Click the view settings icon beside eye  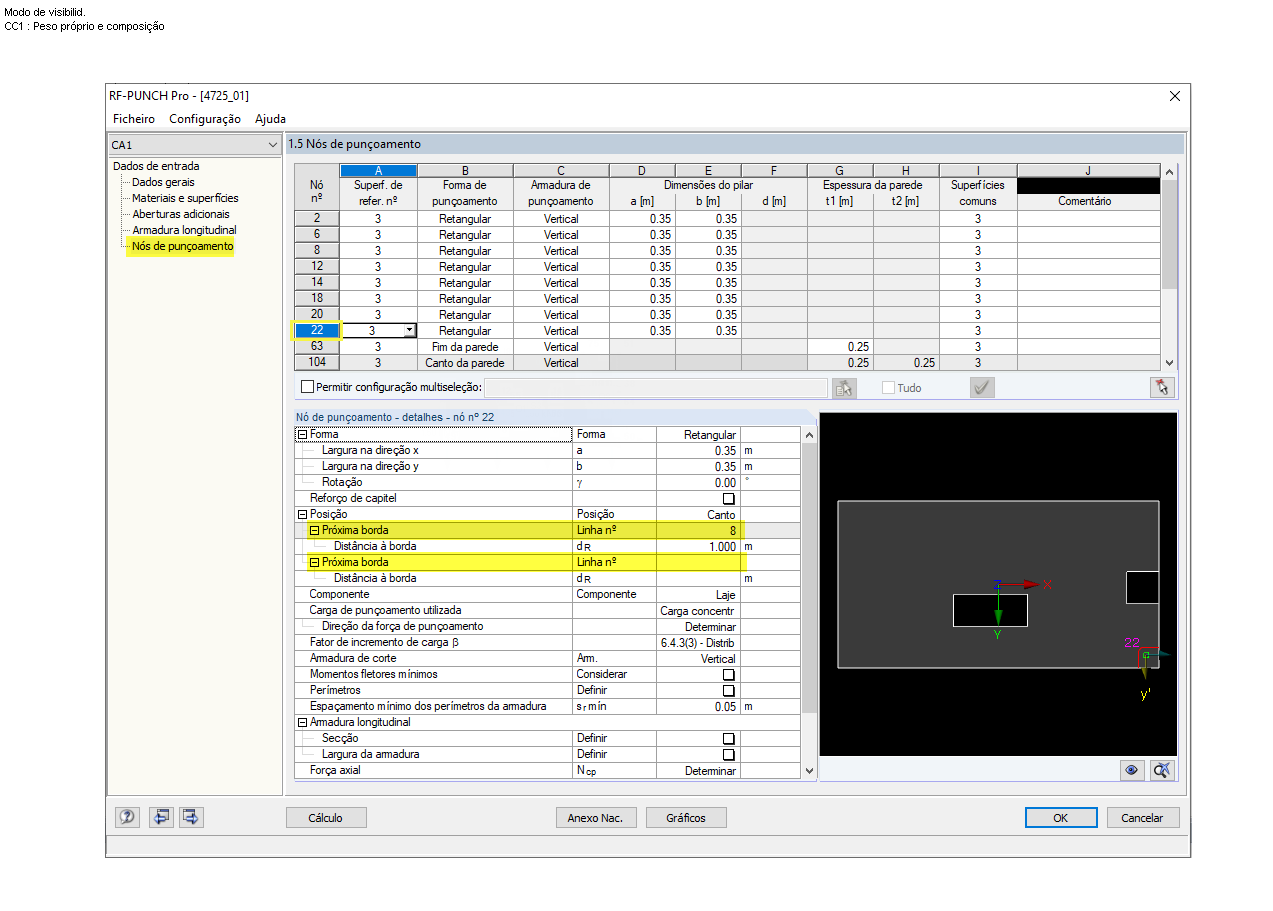(1161, 770)
